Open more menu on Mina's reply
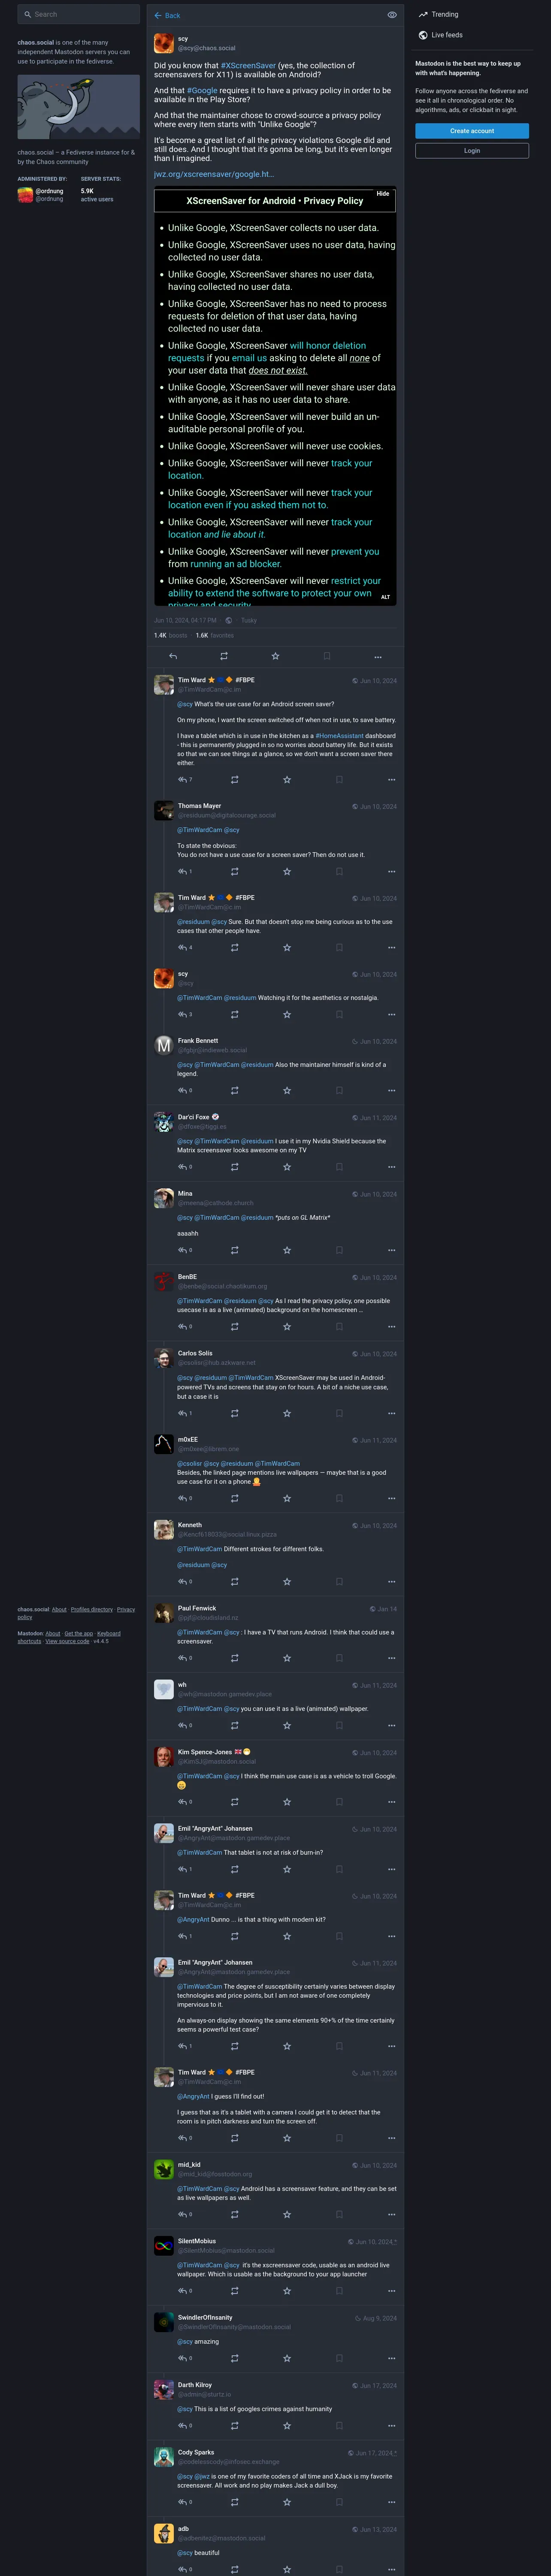Screen dimensions: 551x2576 [391, 1250]
